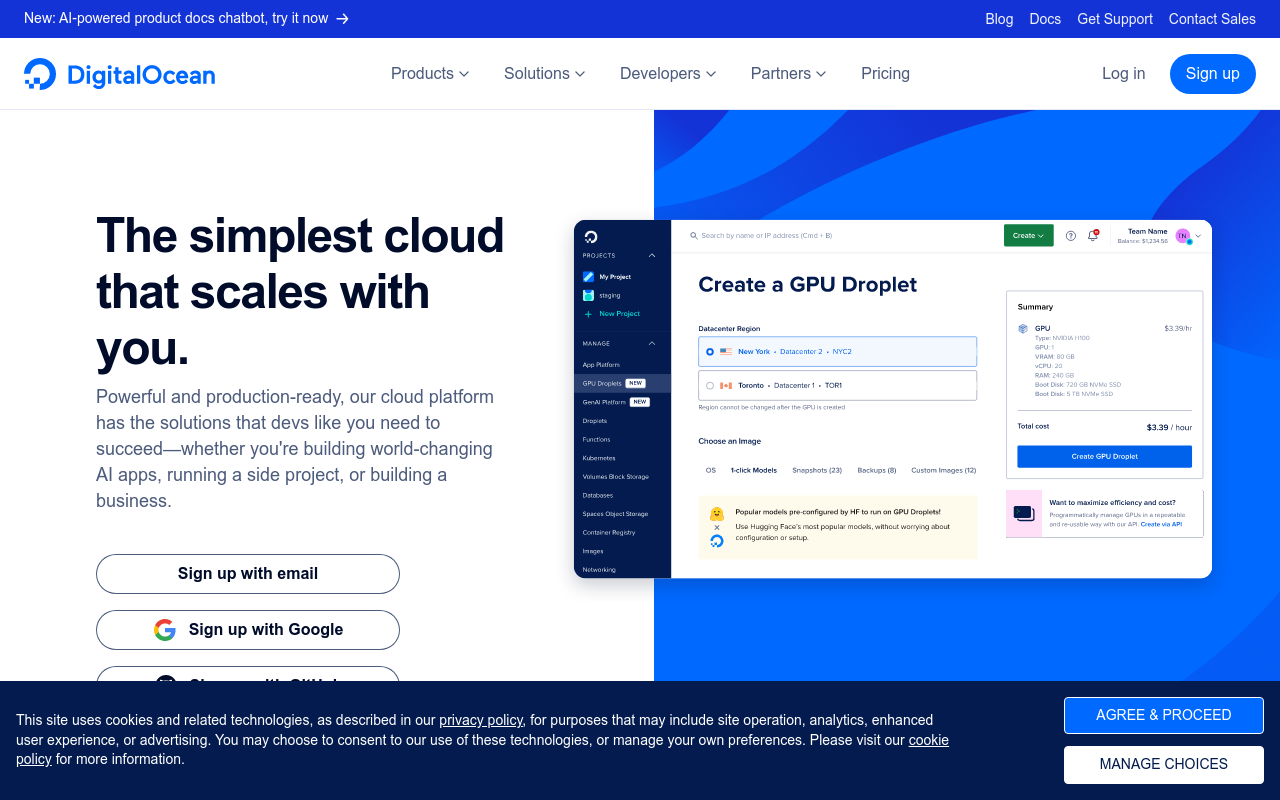
Task: Click Log in
Action: coord(1124,74)
